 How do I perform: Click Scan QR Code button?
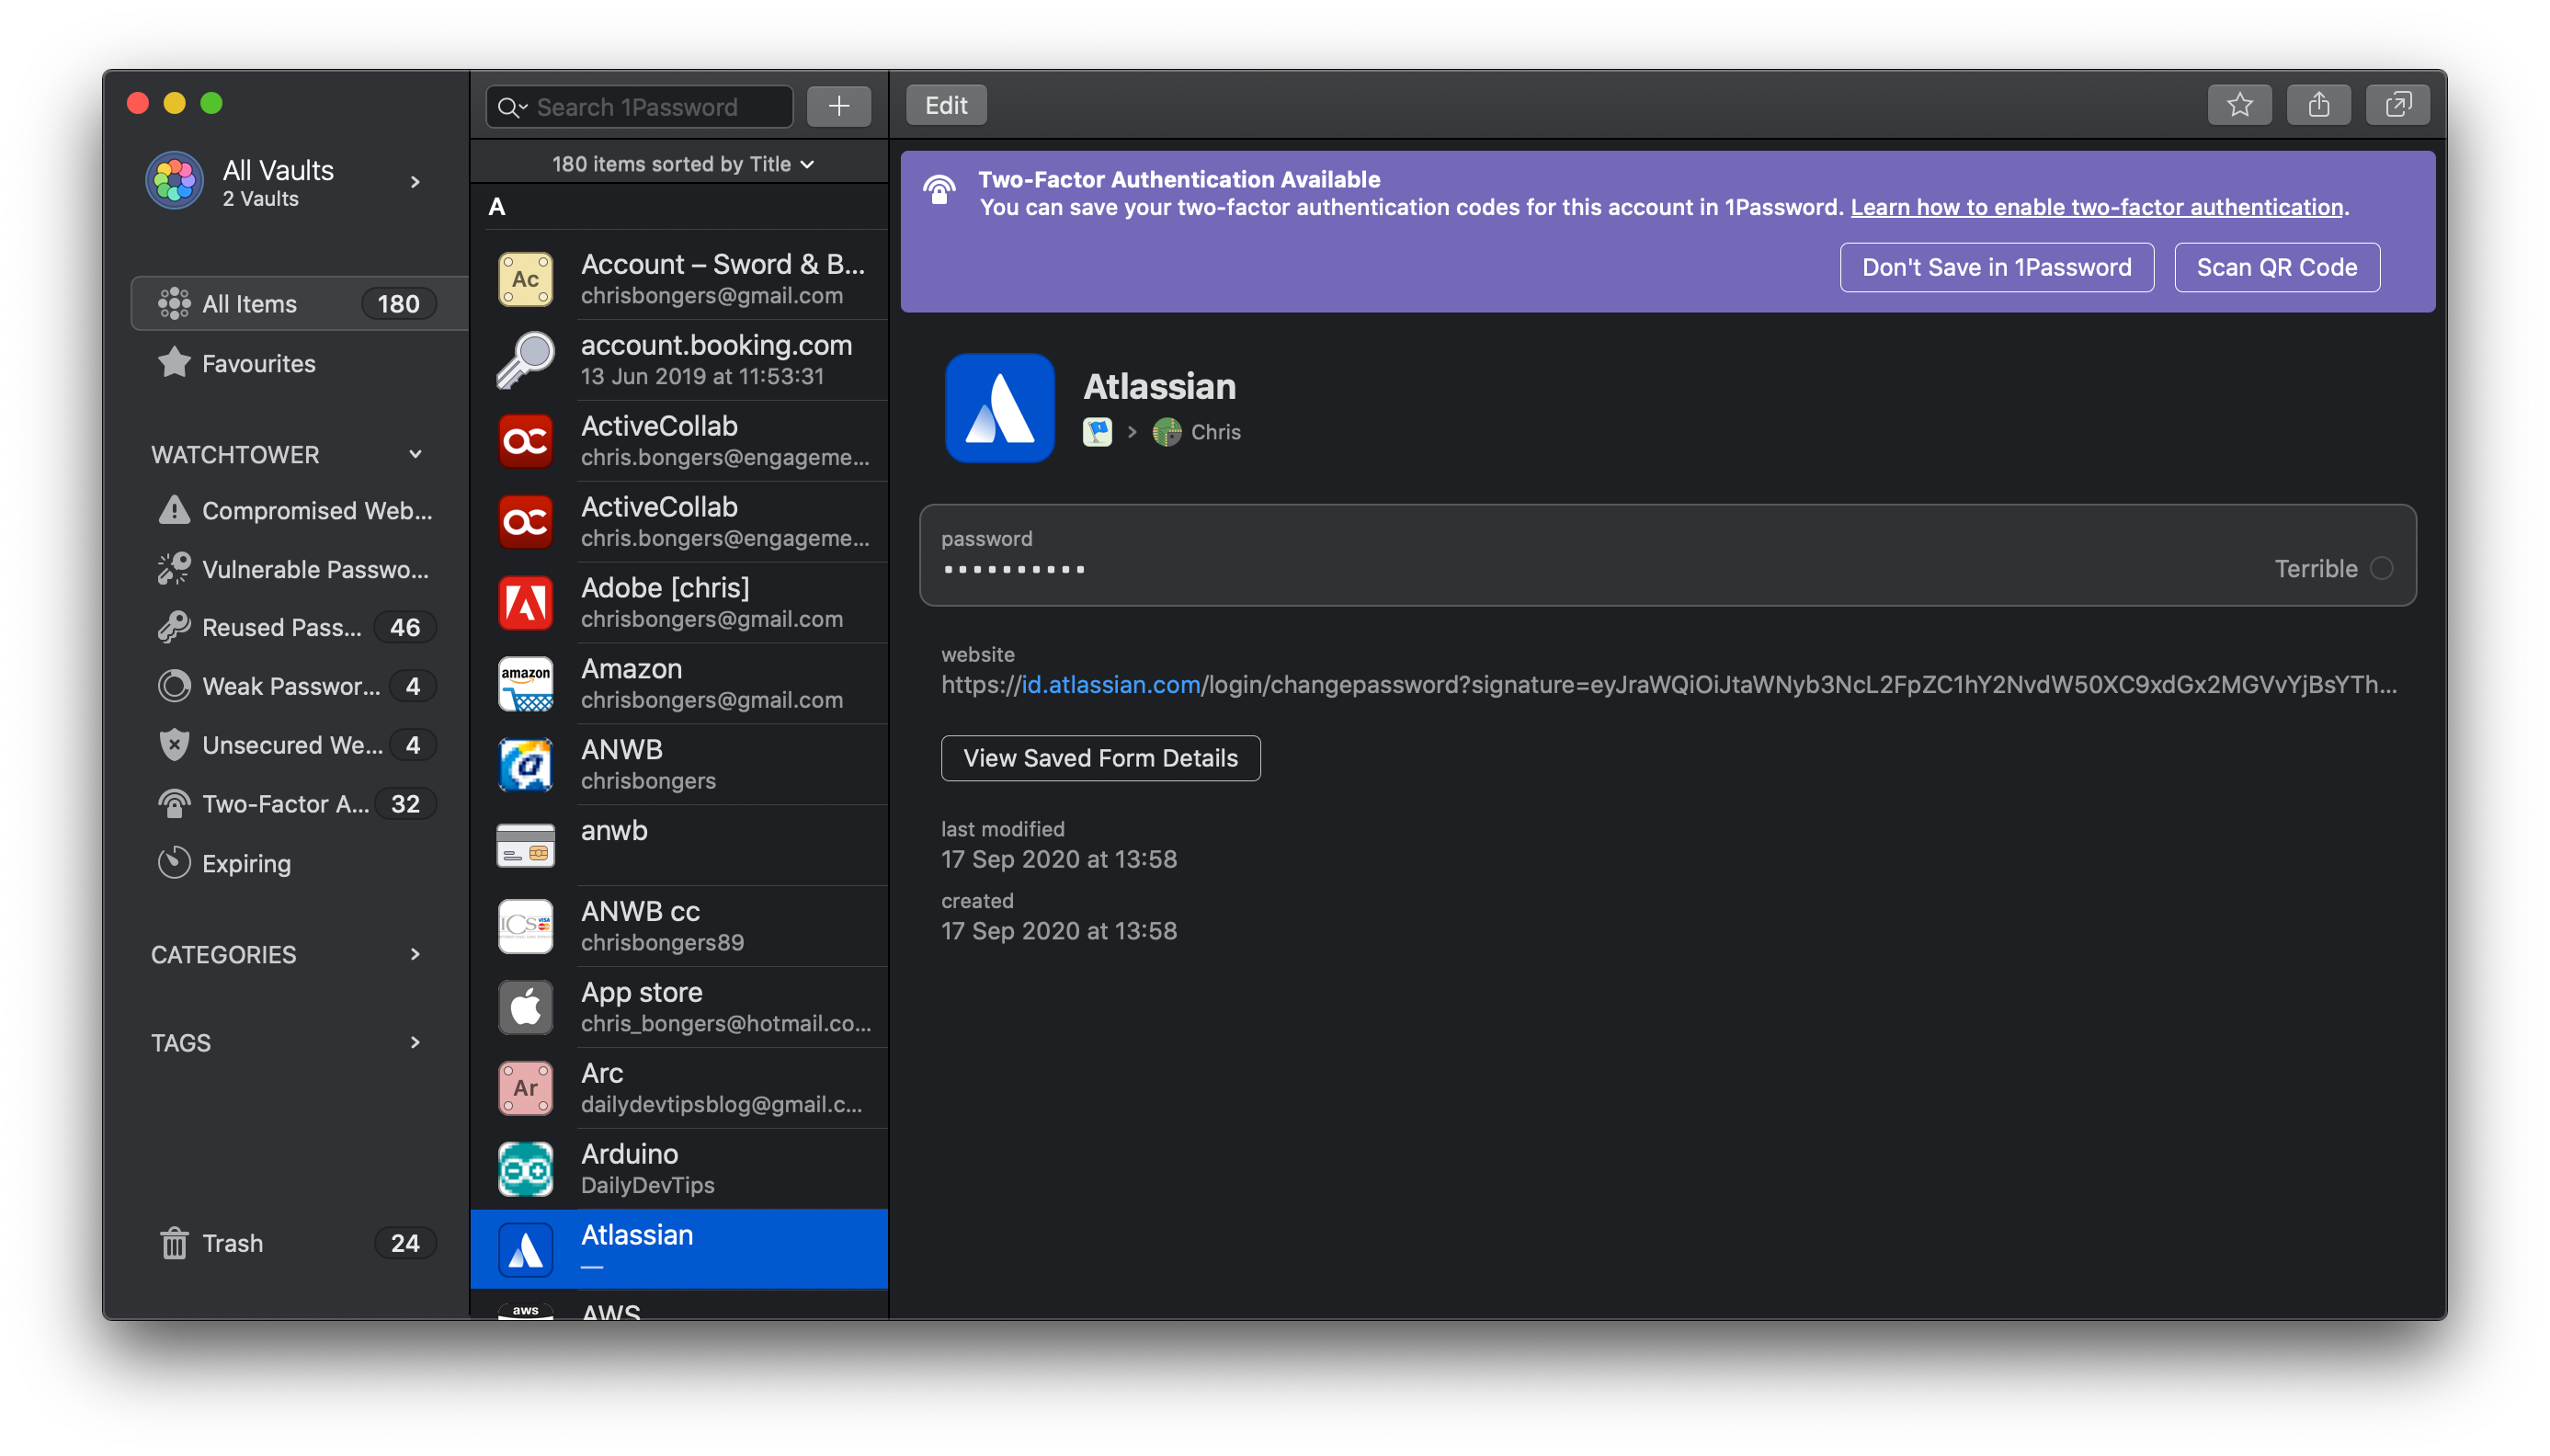(x=2276, y=267)
